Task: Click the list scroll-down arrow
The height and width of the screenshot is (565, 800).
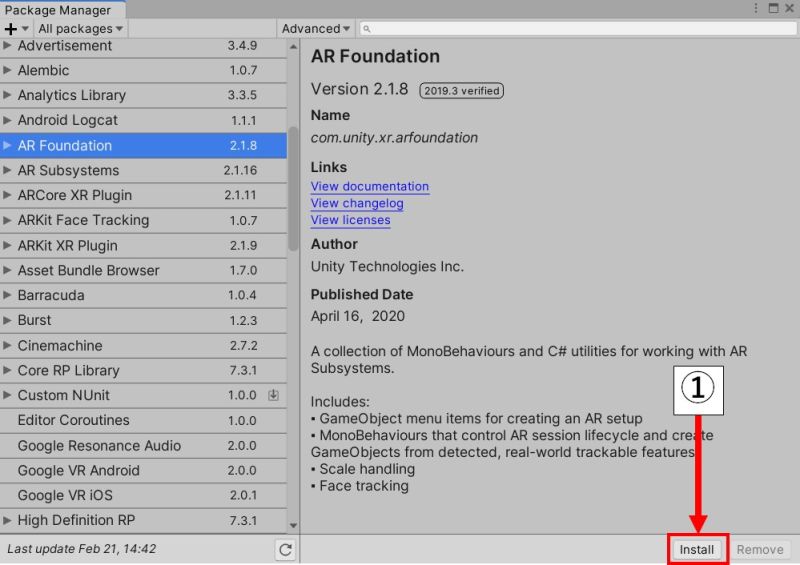Action: coord(293,525)
